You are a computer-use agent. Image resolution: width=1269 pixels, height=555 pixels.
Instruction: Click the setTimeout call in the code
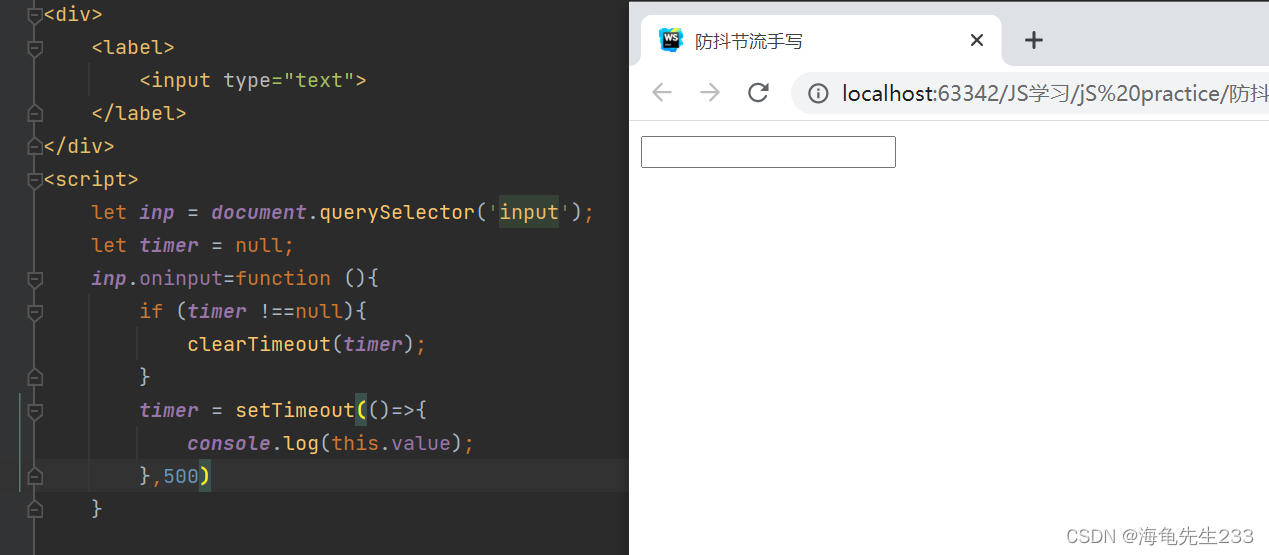click(295, 410)
